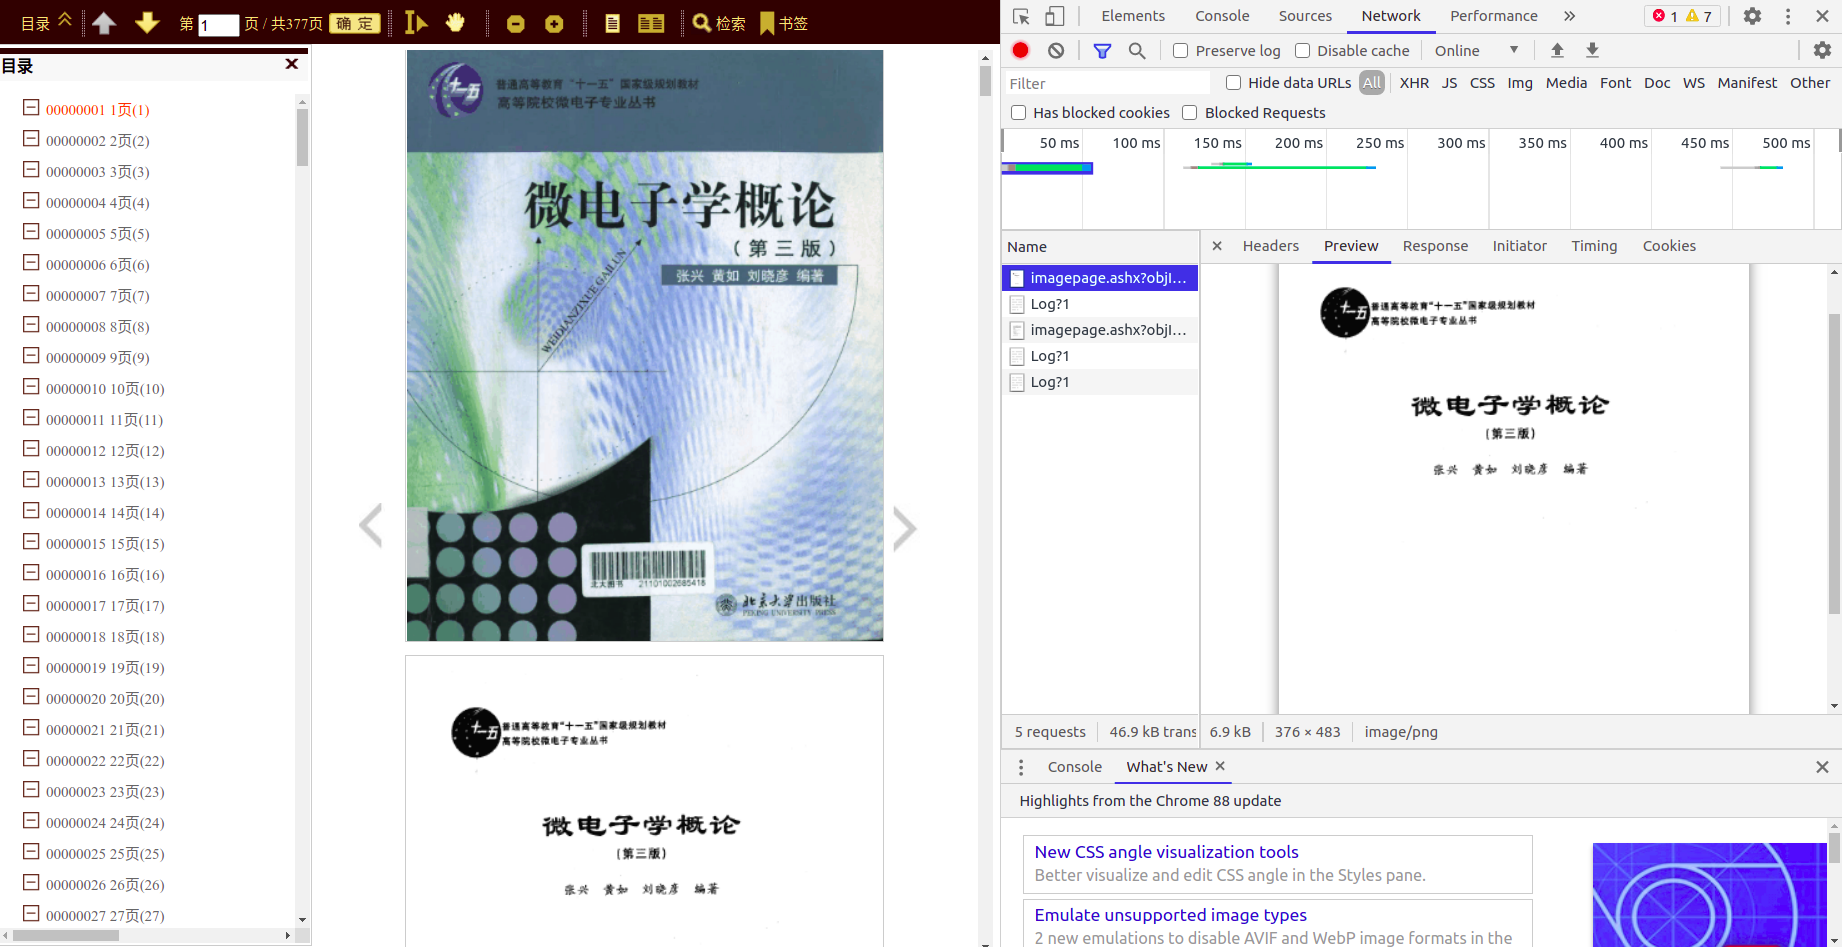
Task: Clear the network log
Action: click(x=1056, y=50)
